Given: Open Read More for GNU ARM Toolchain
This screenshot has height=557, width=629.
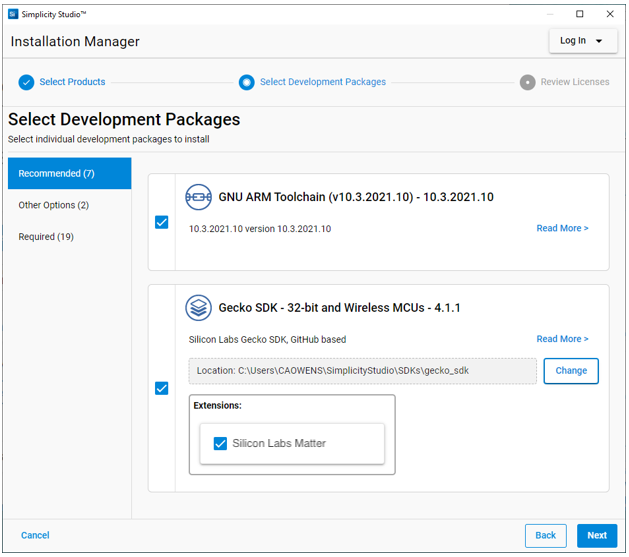Looking at the screenshot, I should [x=562, y=228].
